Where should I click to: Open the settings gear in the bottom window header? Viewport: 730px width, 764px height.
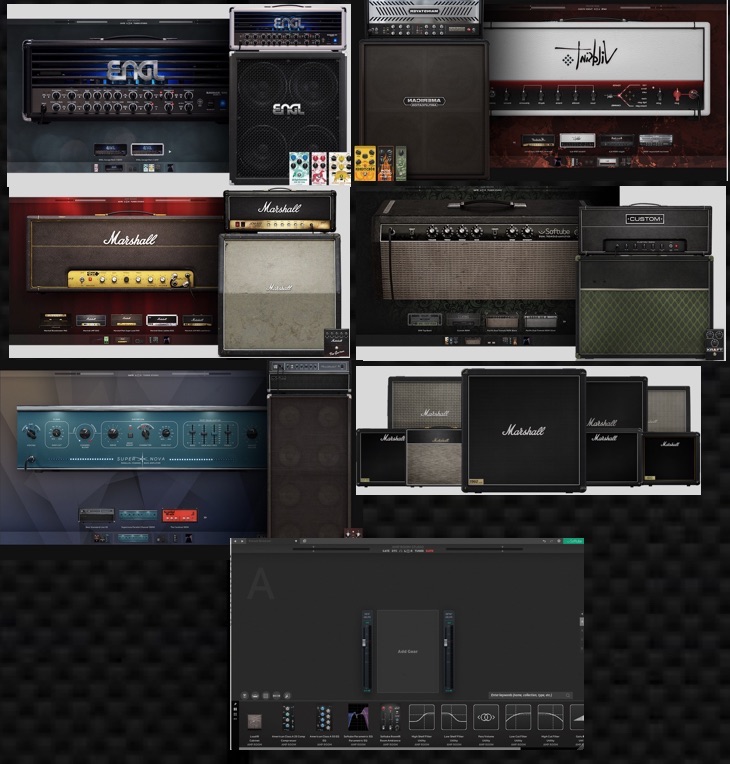pyautogui.click(x=558, y=541)
